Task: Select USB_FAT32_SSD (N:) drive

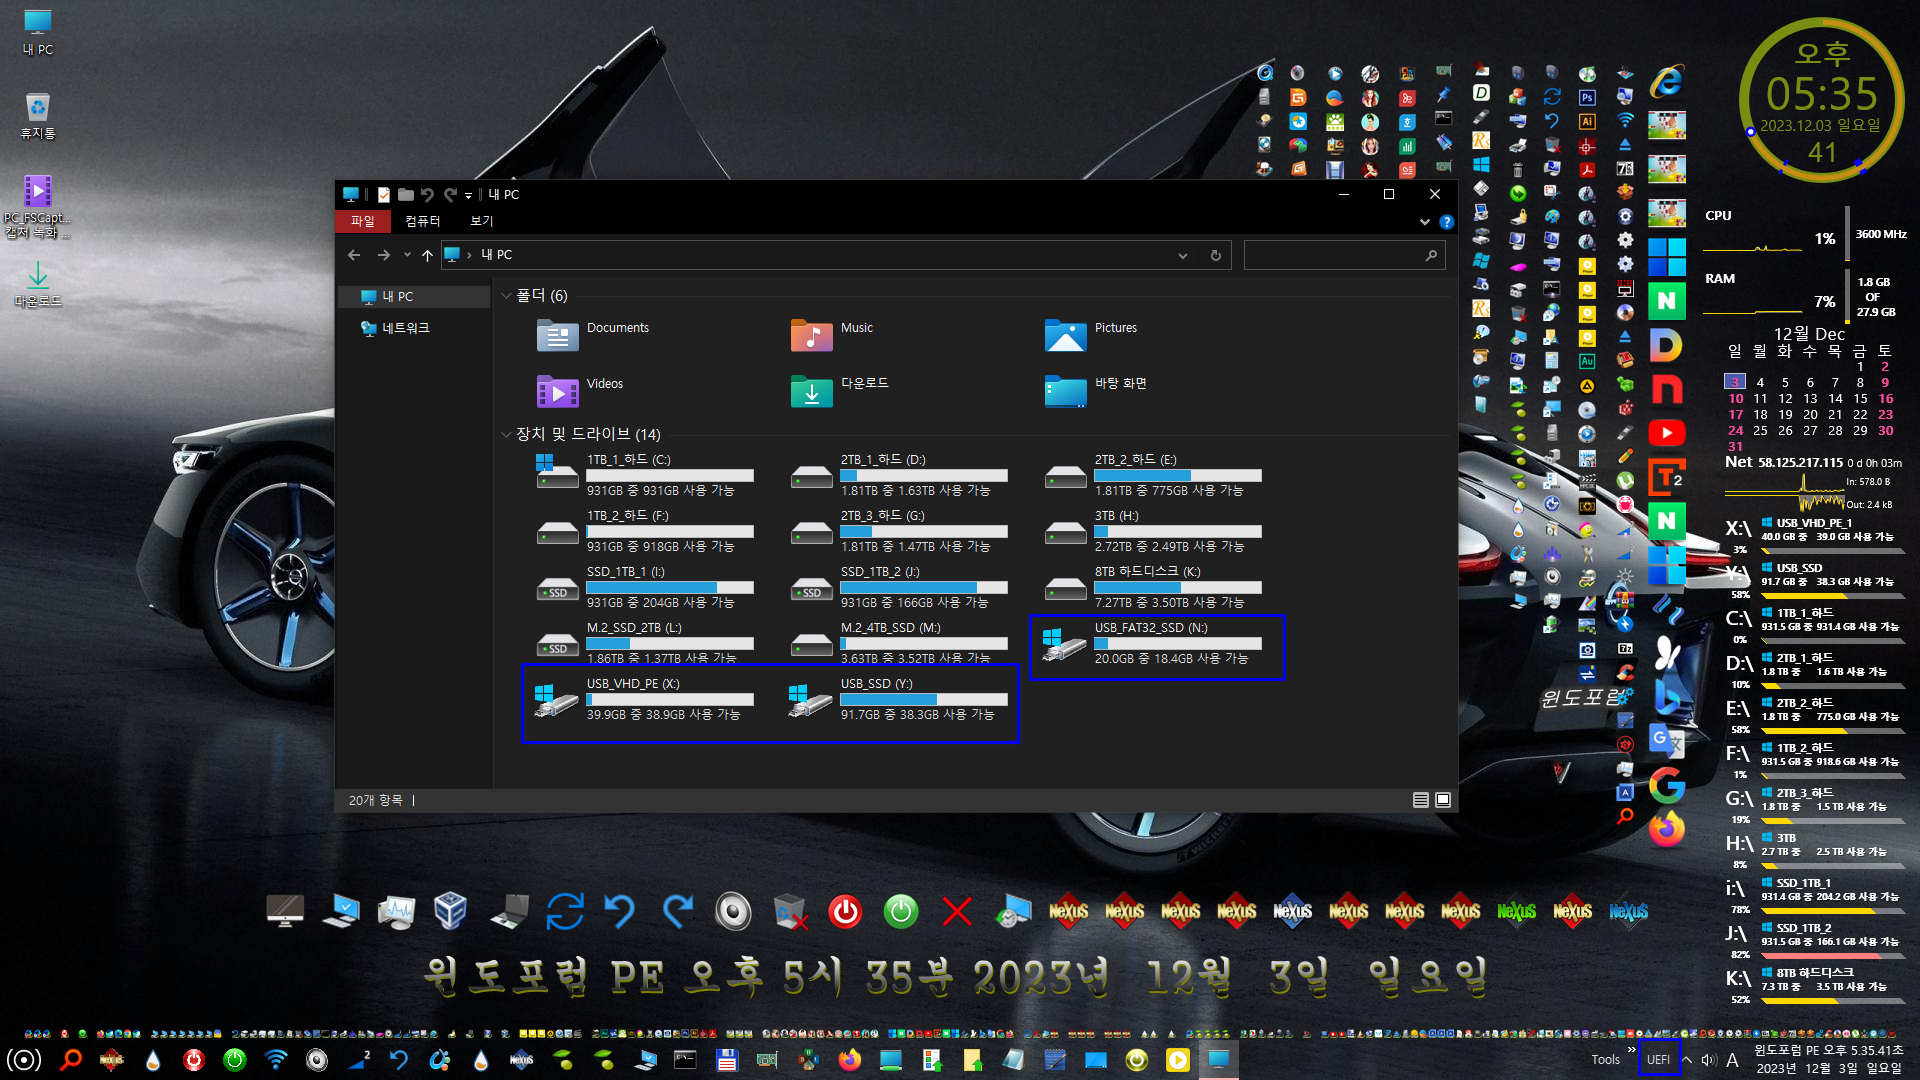Action: [1153, 642]
